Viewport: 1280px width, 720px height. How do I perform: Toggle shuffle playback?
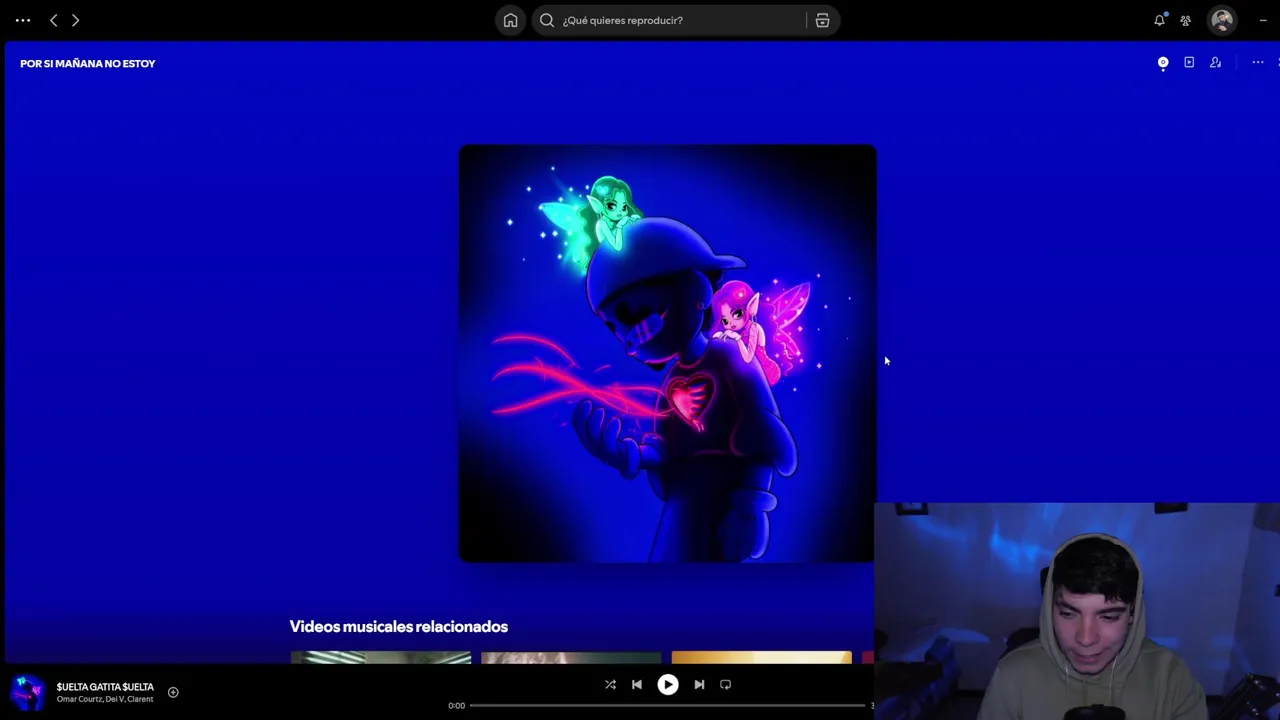610,685
